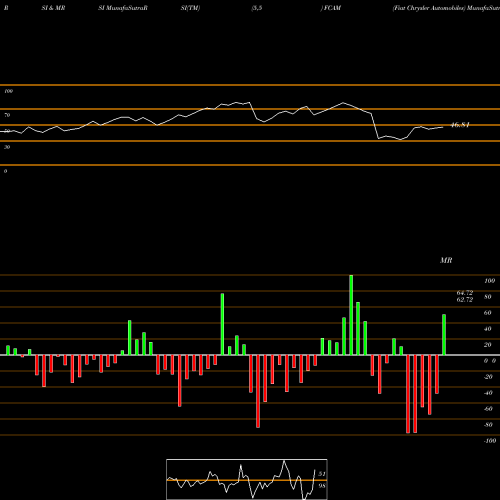
Task: Click the '-80' axis label in MR chart
Action: tap(488, 425)
